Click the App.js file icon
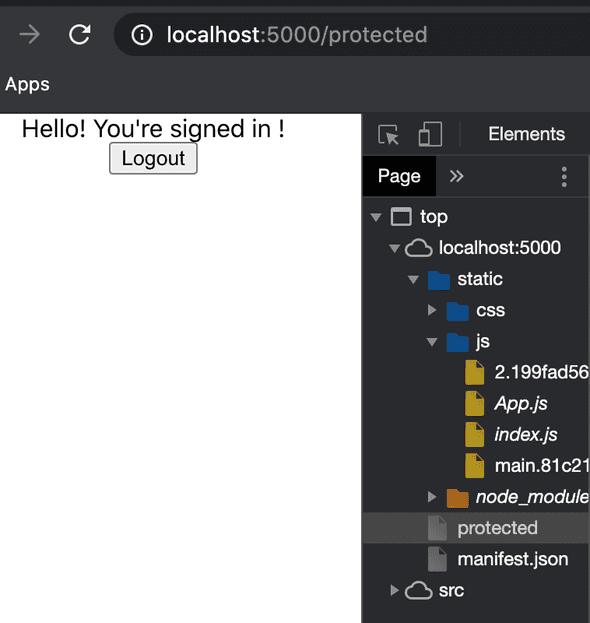 pos(474,403)
